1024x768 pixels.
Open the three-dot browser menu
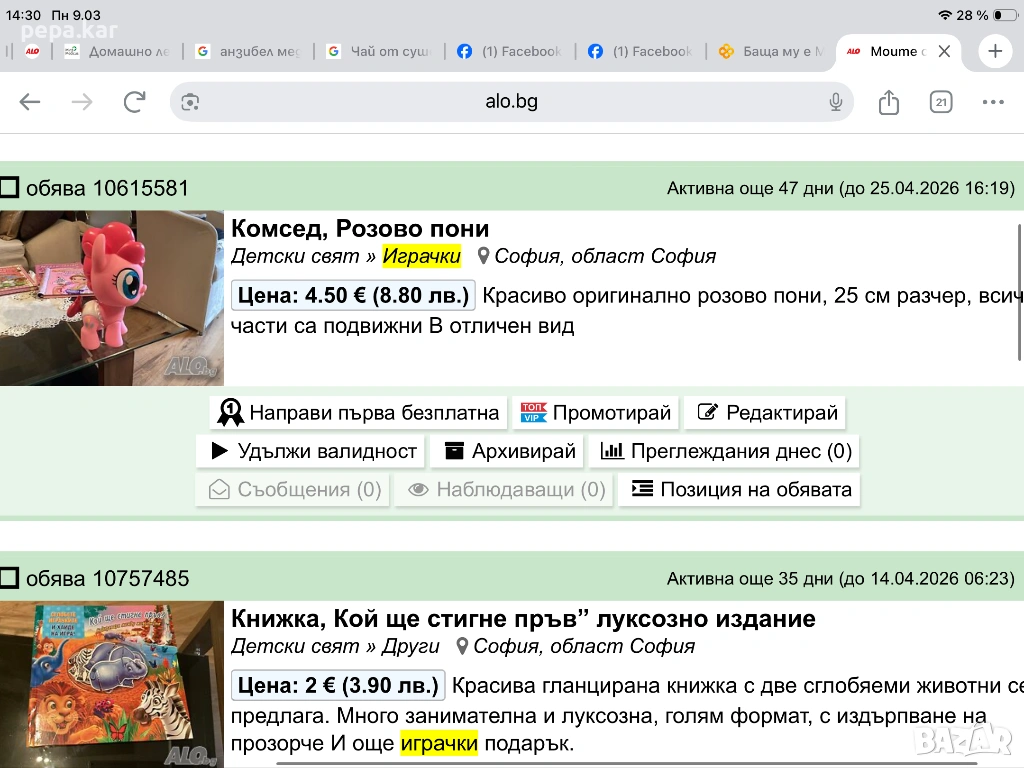coord(993,102)
